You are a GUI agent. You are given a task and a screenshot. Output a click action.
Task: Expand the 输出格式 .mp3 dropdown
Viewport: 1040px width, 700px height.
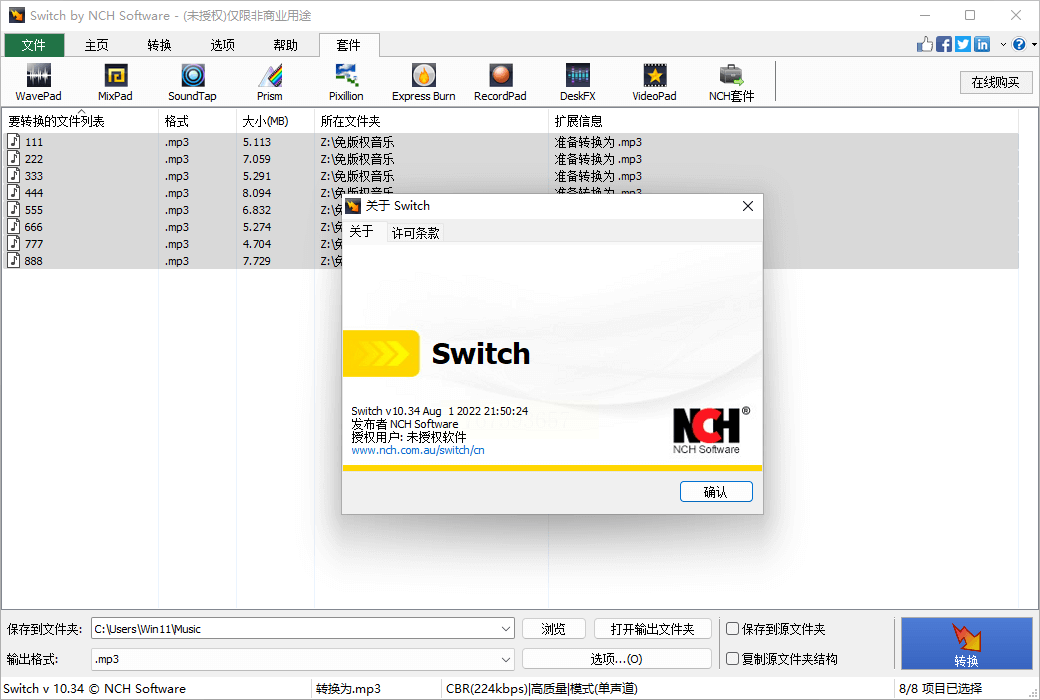click(505, 659)
